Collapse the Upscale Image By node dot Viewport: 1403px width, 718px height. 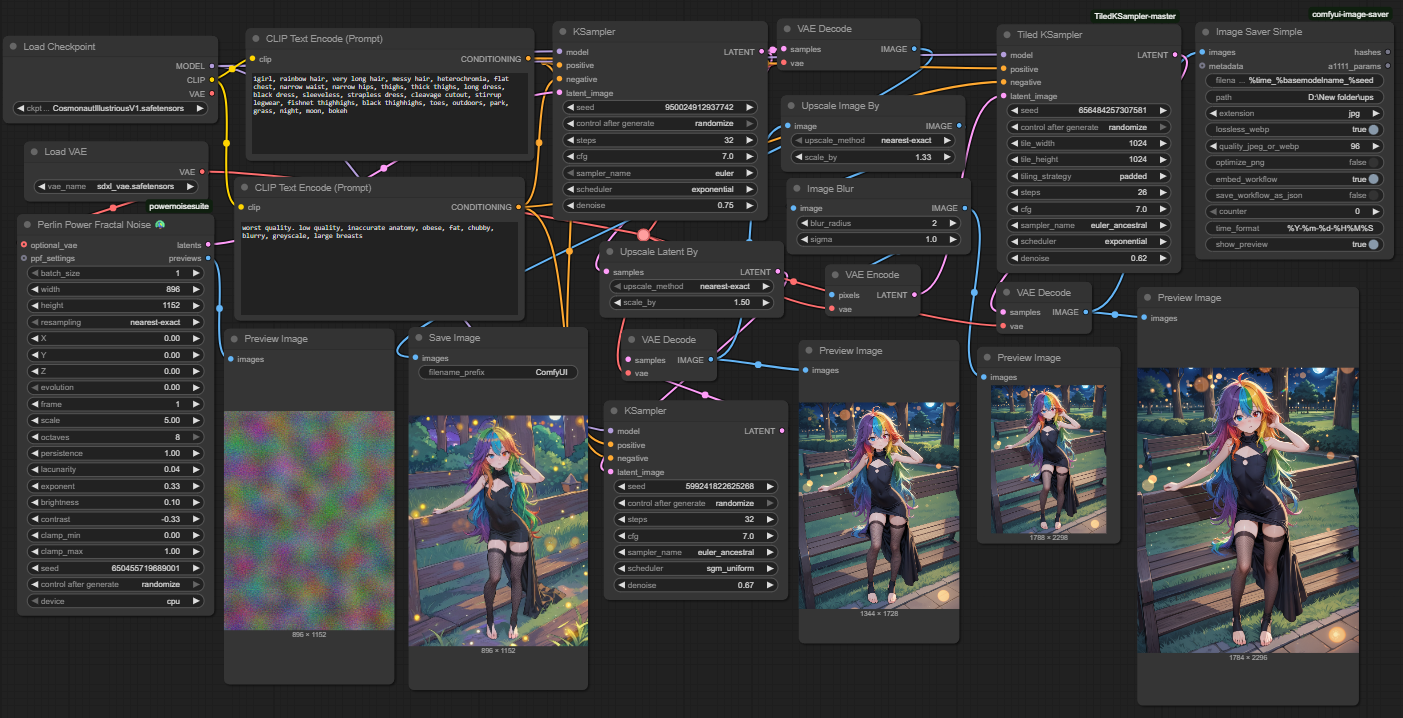pyautogui.click(x=792, y=106)
